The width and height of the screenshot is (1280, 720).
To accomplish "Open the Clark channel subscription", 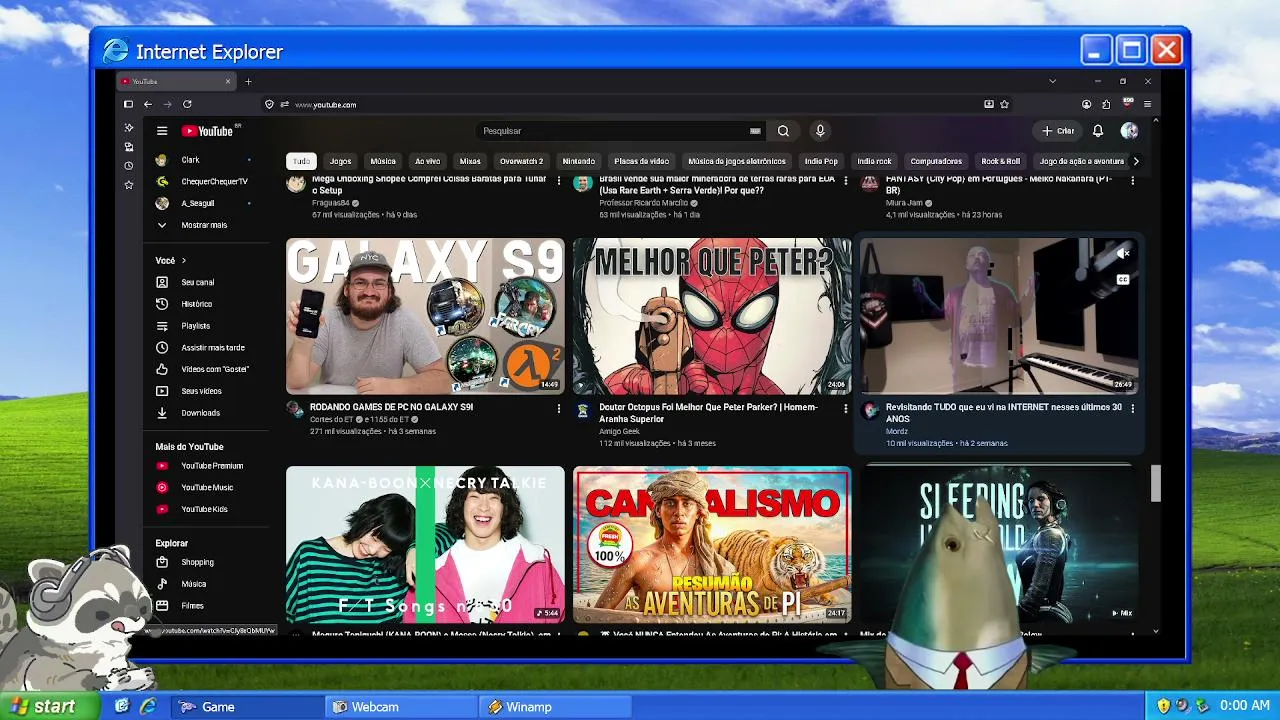I will (x=190, y=160).
